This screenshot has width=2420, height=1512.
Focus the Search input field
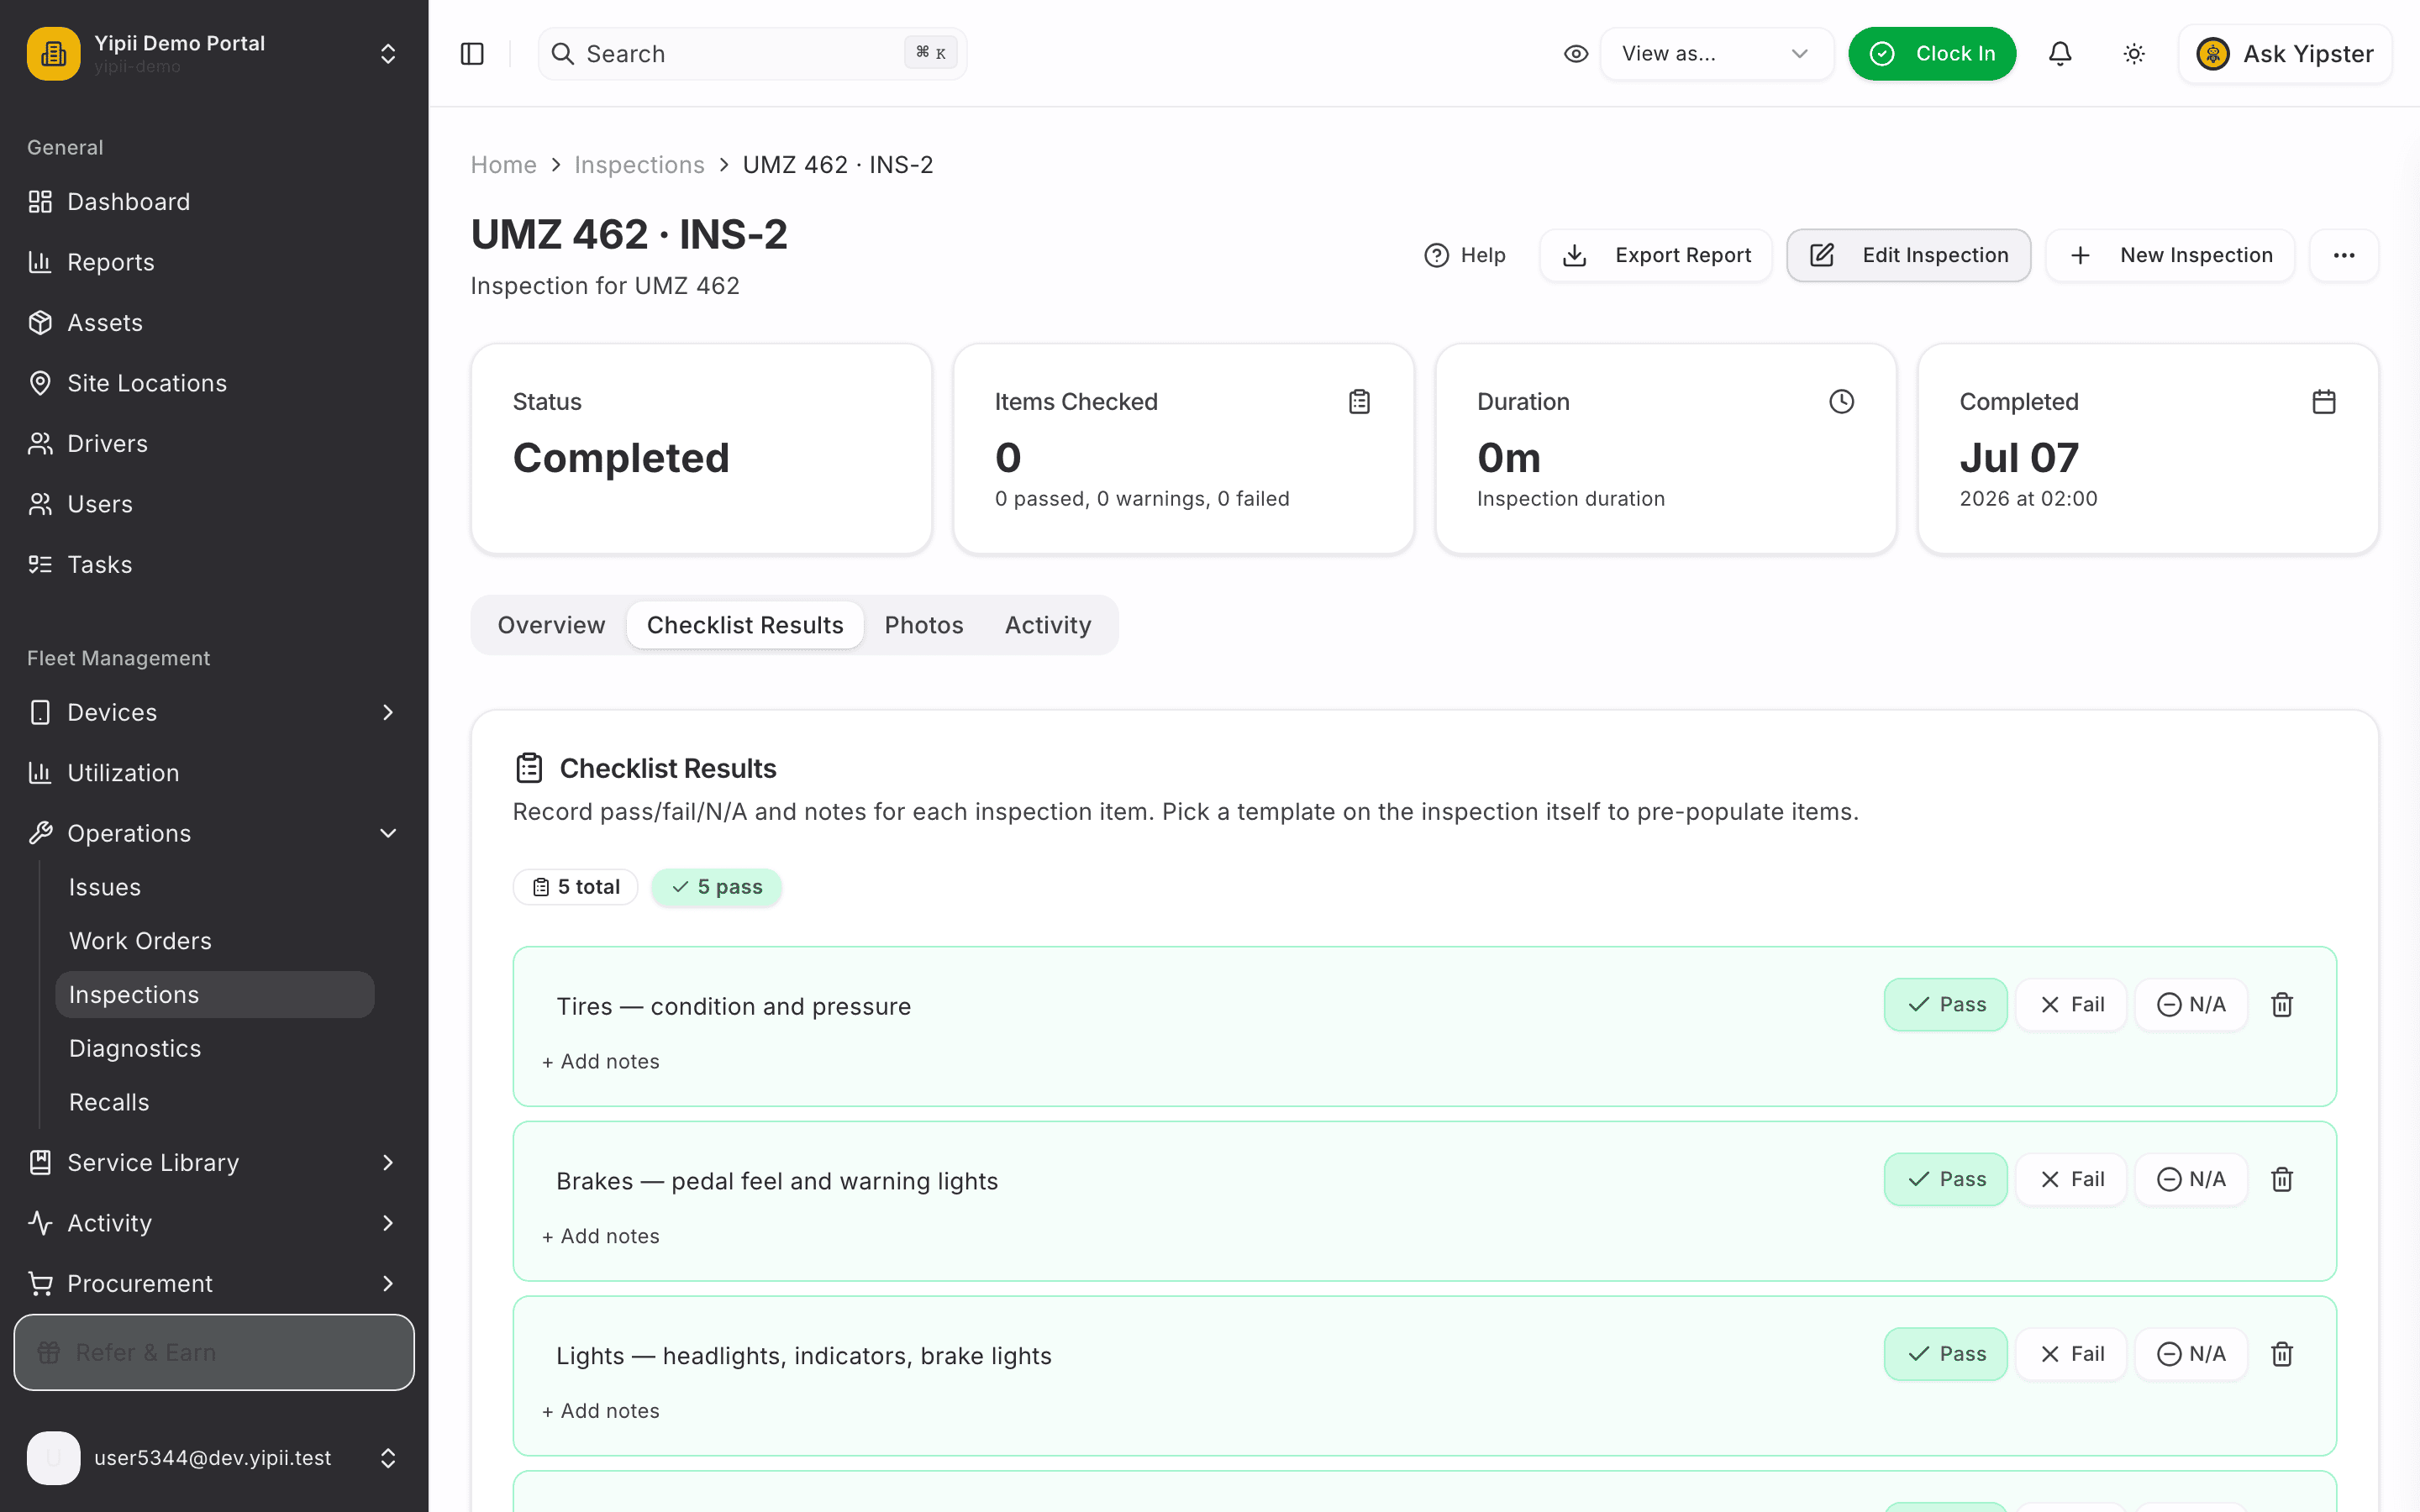pos(752,54)
